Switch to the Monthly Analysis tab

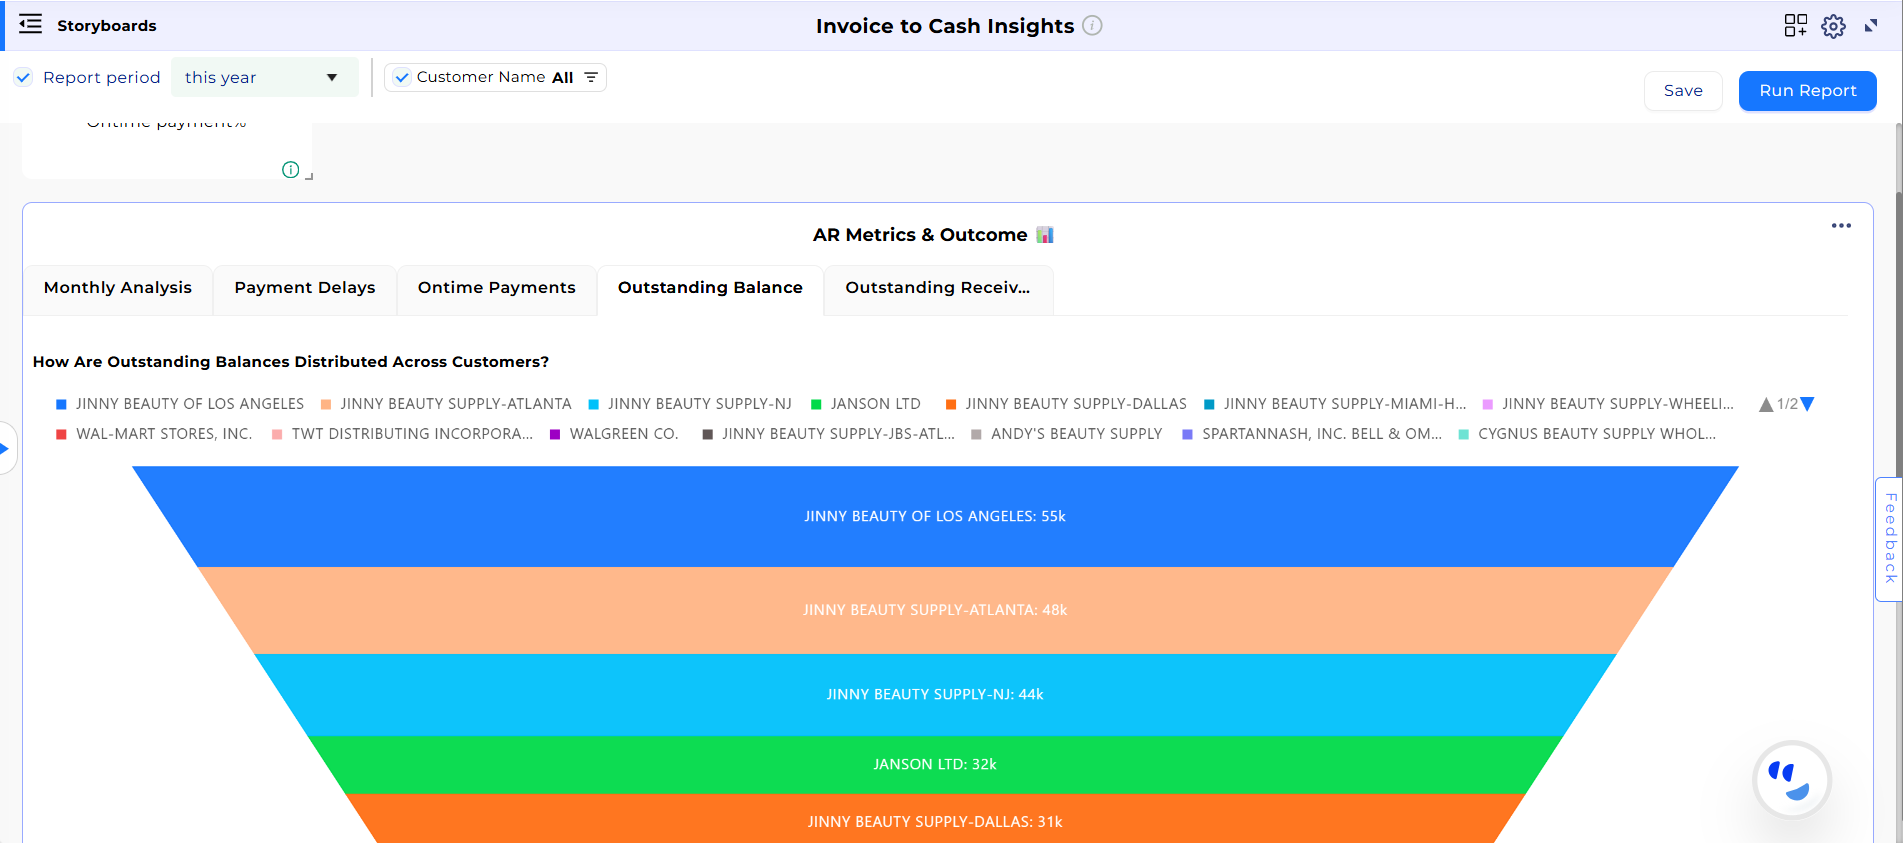point(118,288)
